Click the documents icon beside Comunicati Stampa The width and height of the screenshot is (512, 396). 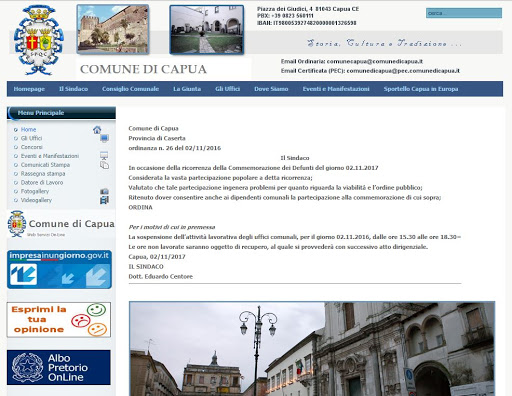pos(104,165)
